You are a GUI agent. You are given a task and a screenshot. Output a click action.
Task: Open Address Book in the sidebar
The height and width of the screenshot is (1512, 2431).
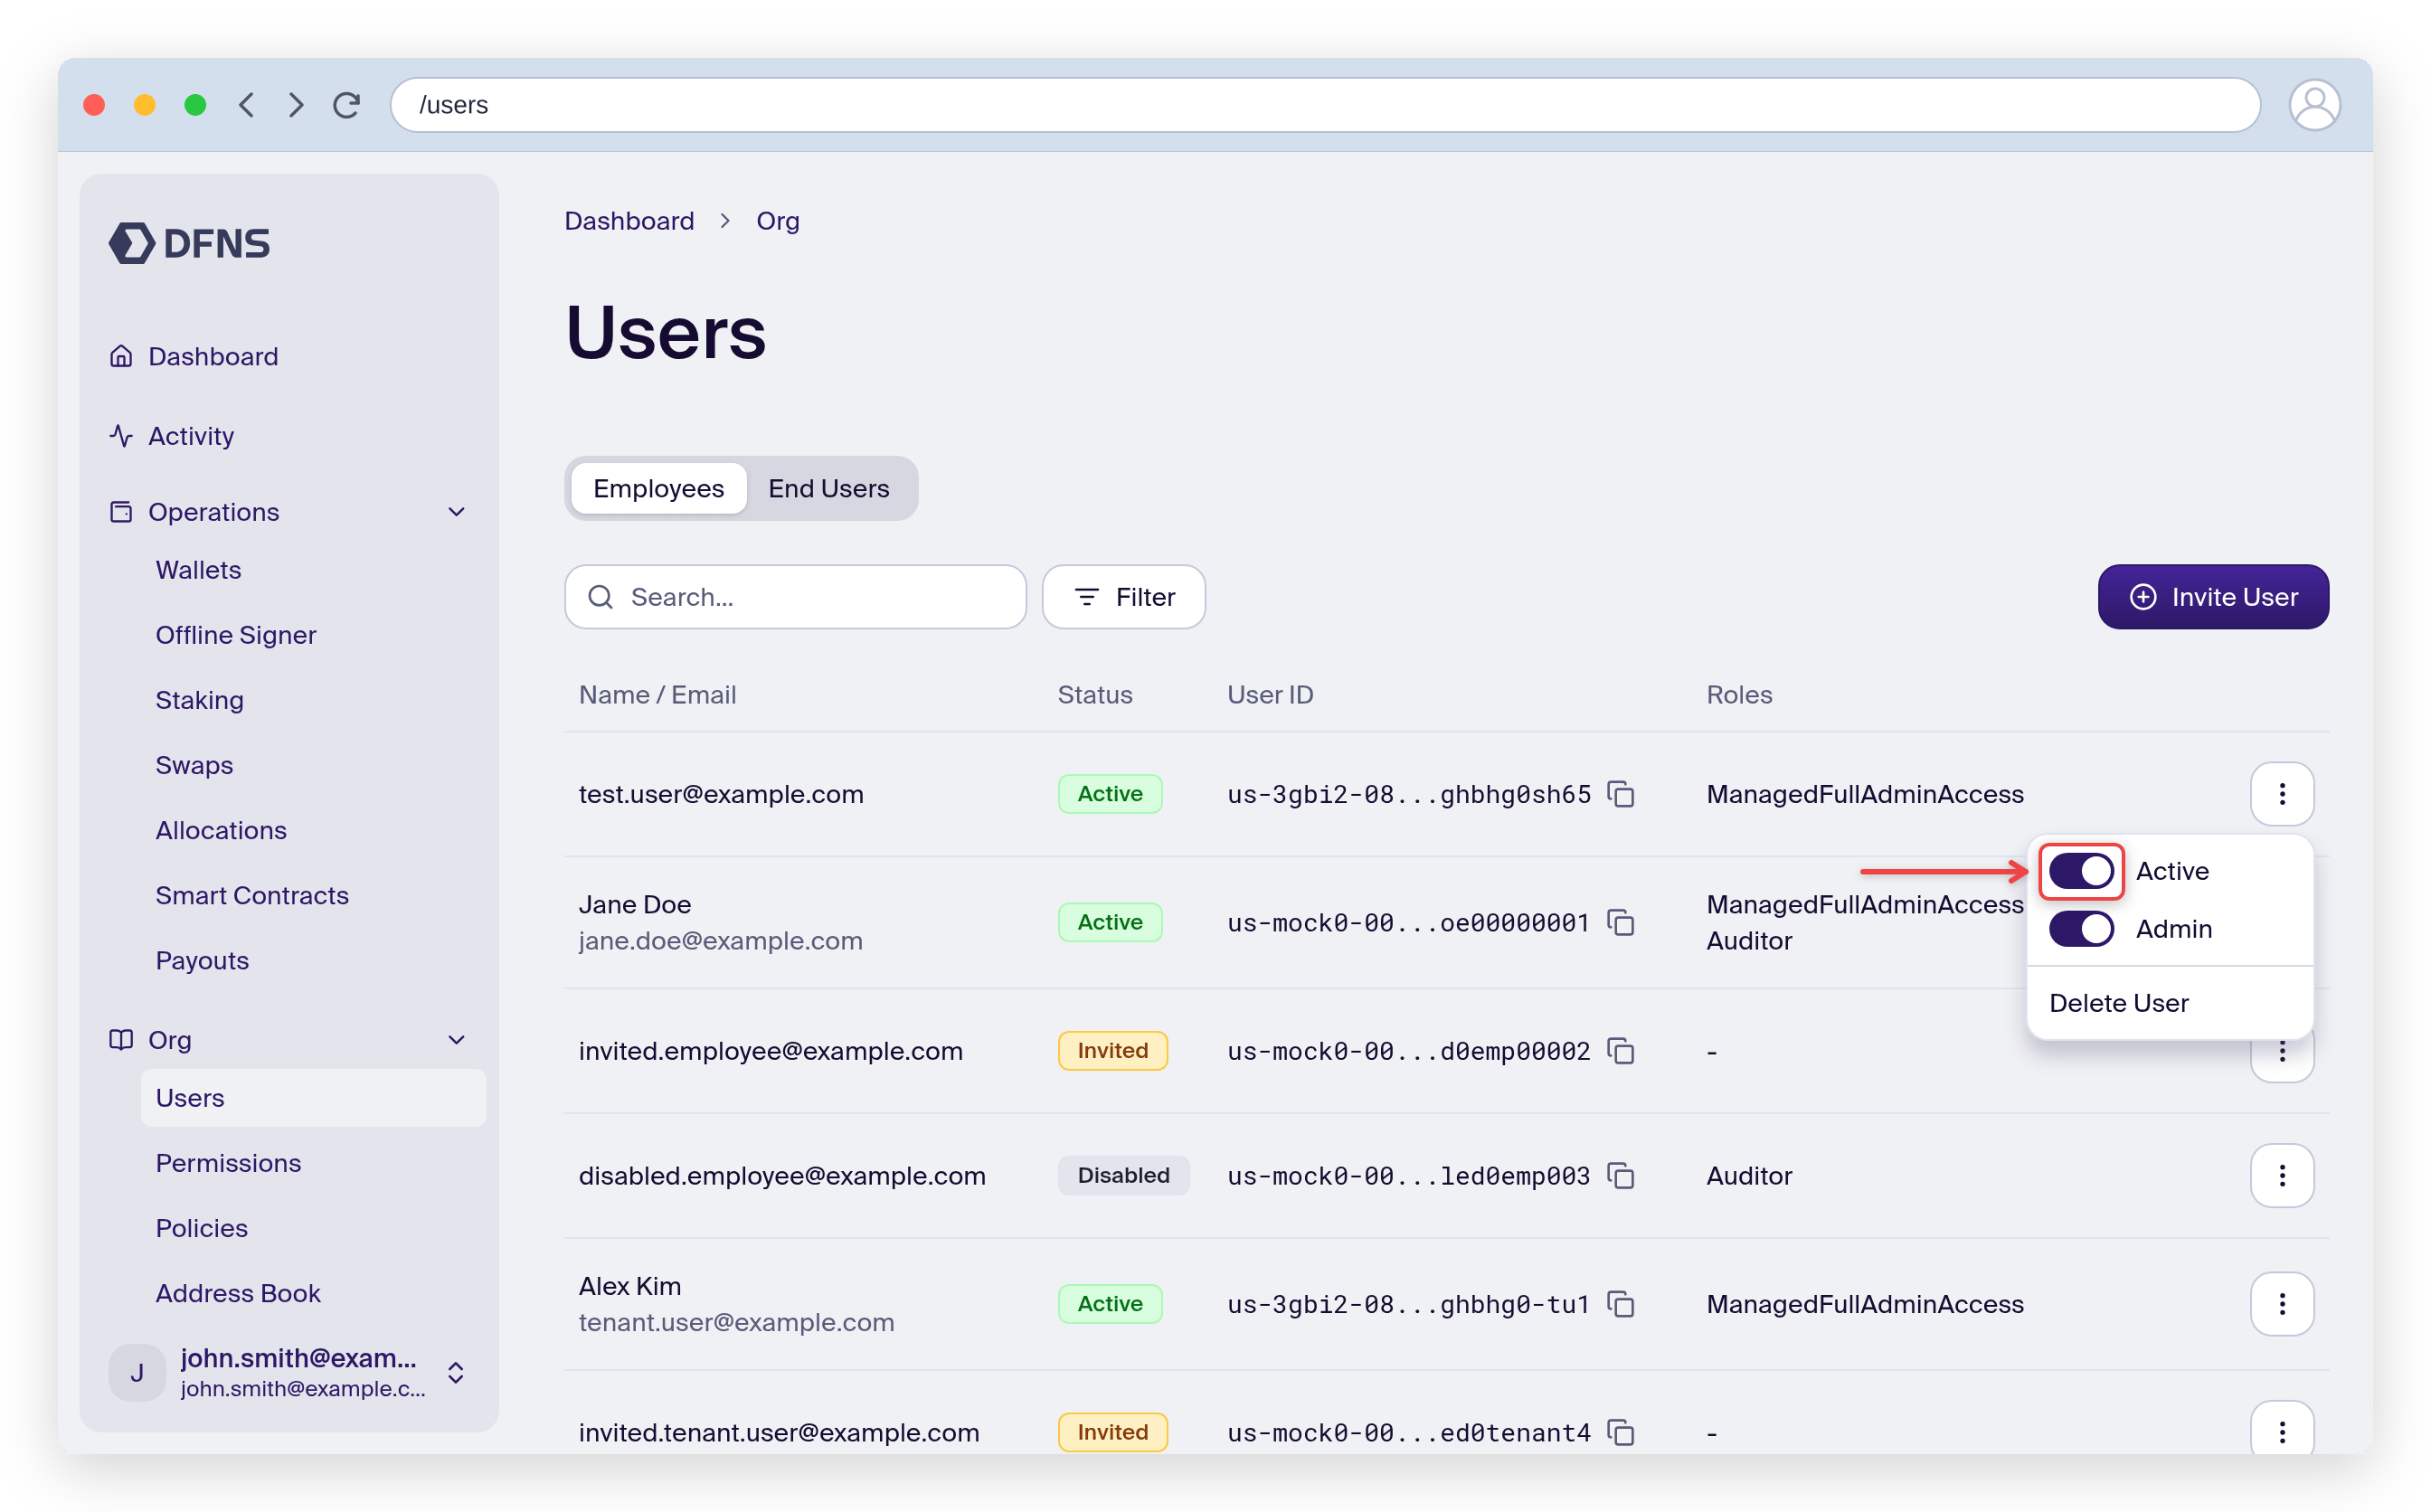[238, 1293]
